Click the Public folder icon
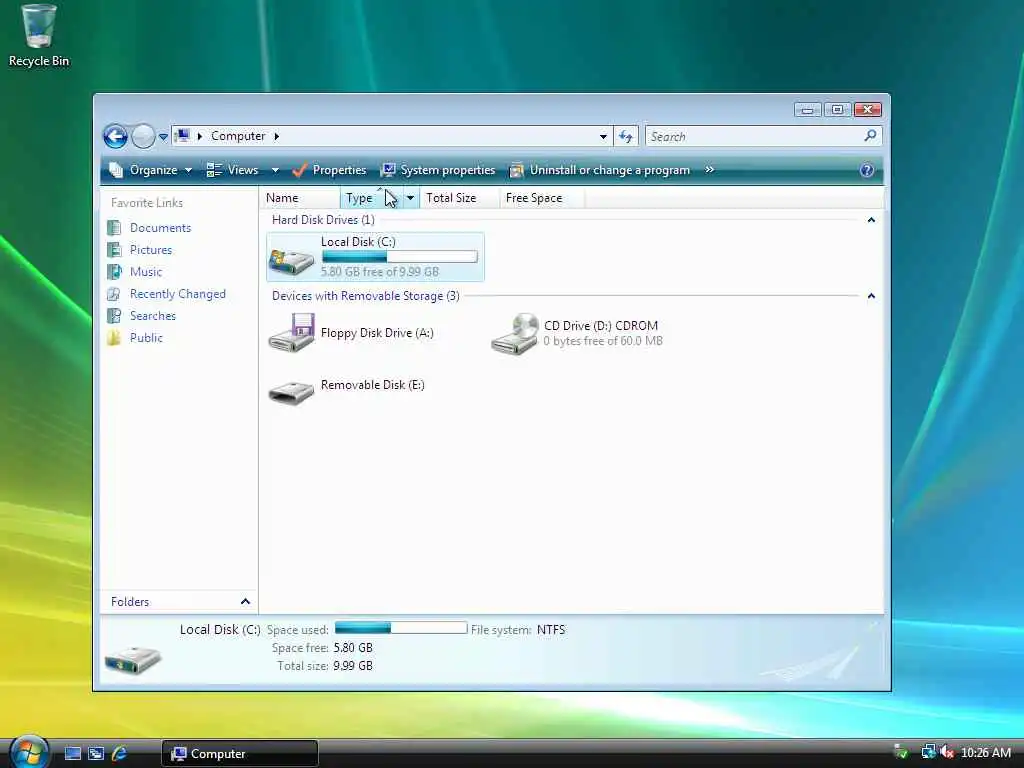Screen dimensions: 1024x768 click(x=114, y=338)
